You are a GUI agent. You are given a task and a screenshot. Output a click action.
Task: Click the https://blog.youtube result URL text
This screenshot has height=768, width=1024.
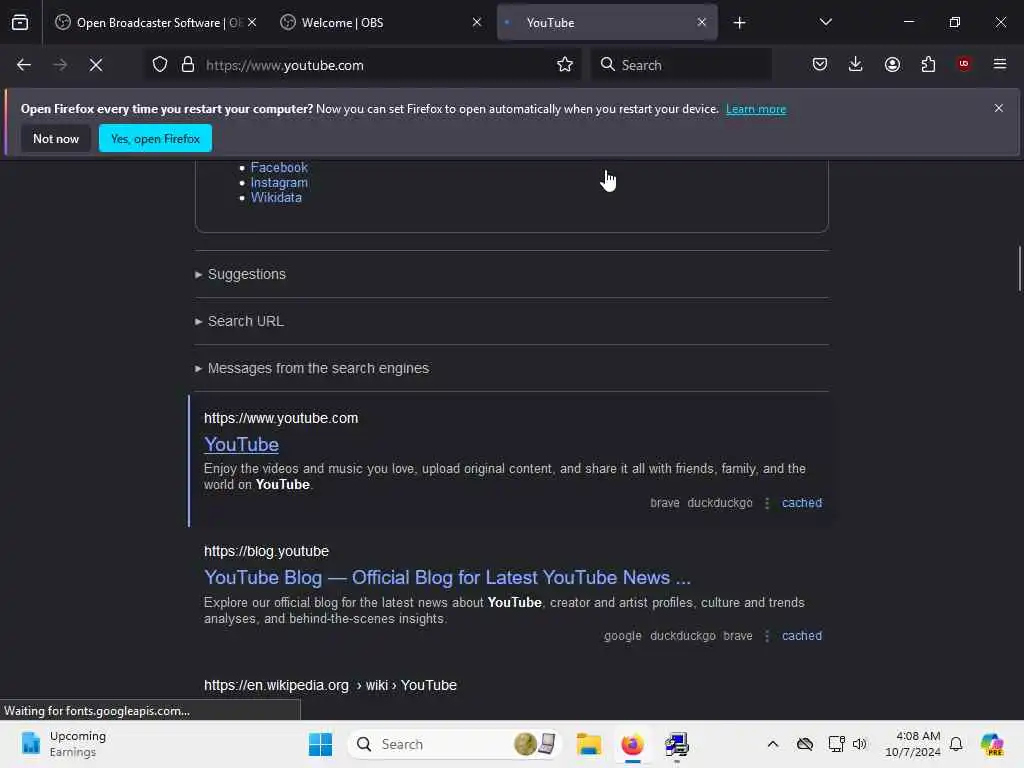(x=266, y=551)
